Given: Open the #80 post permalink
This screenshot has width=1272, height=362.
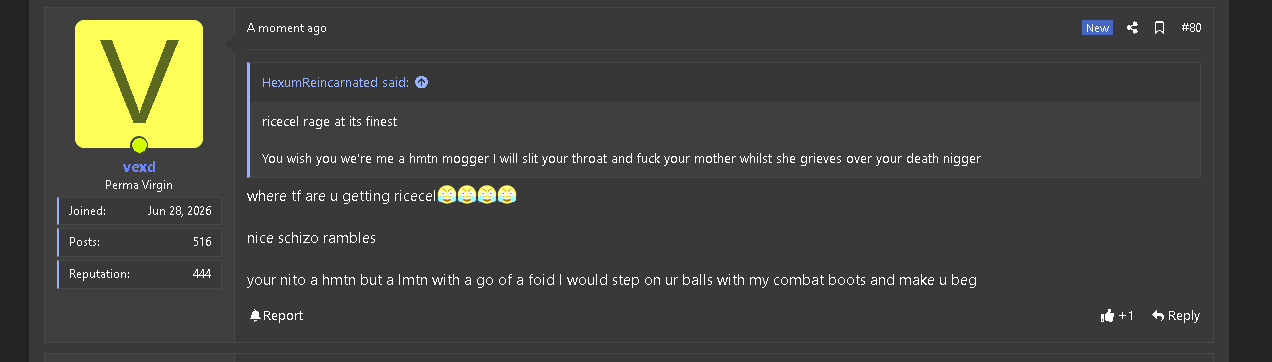Looking at the screenshot, I should (1191, 28).
